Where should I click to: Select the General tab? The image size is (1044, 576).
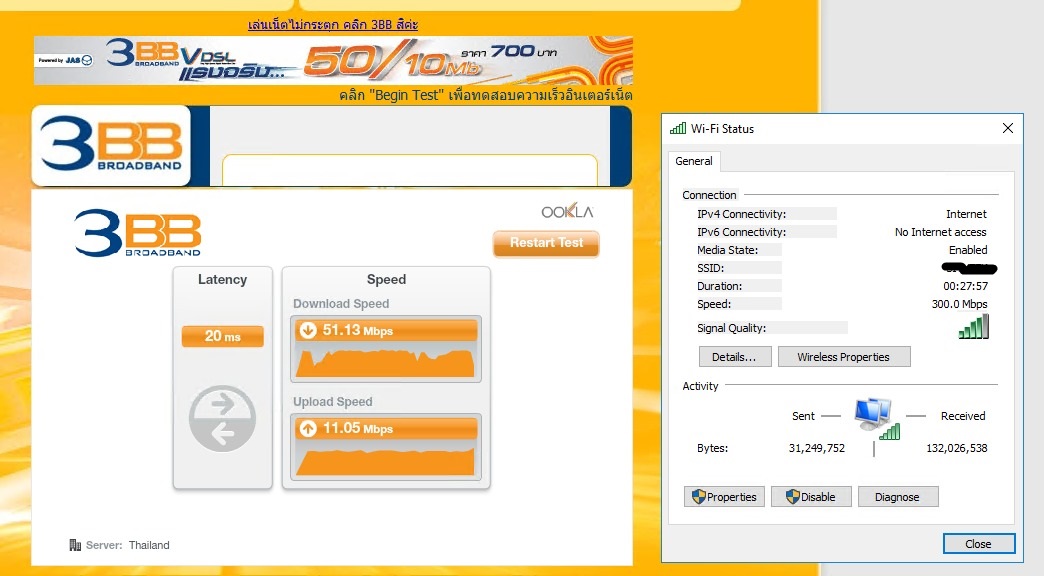[694, 161]
